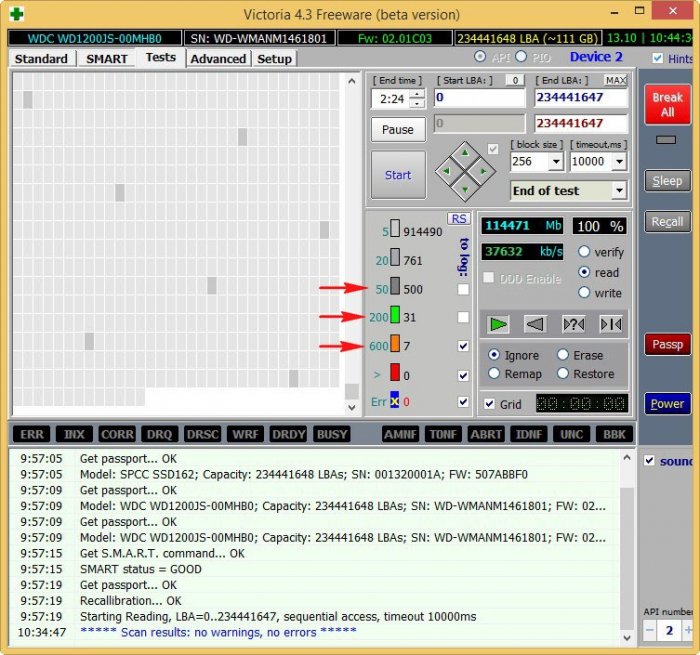
Task: Increase the End time spinner
Action: click(417, 94)
